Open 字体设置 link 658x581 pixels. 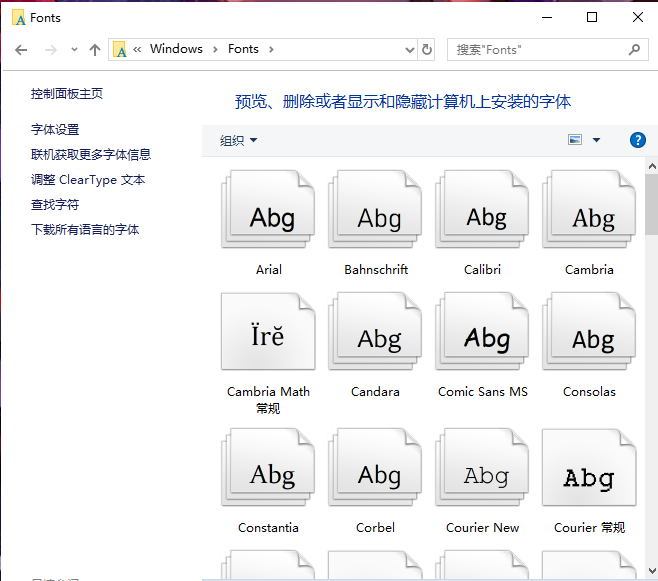coord(55,130)
